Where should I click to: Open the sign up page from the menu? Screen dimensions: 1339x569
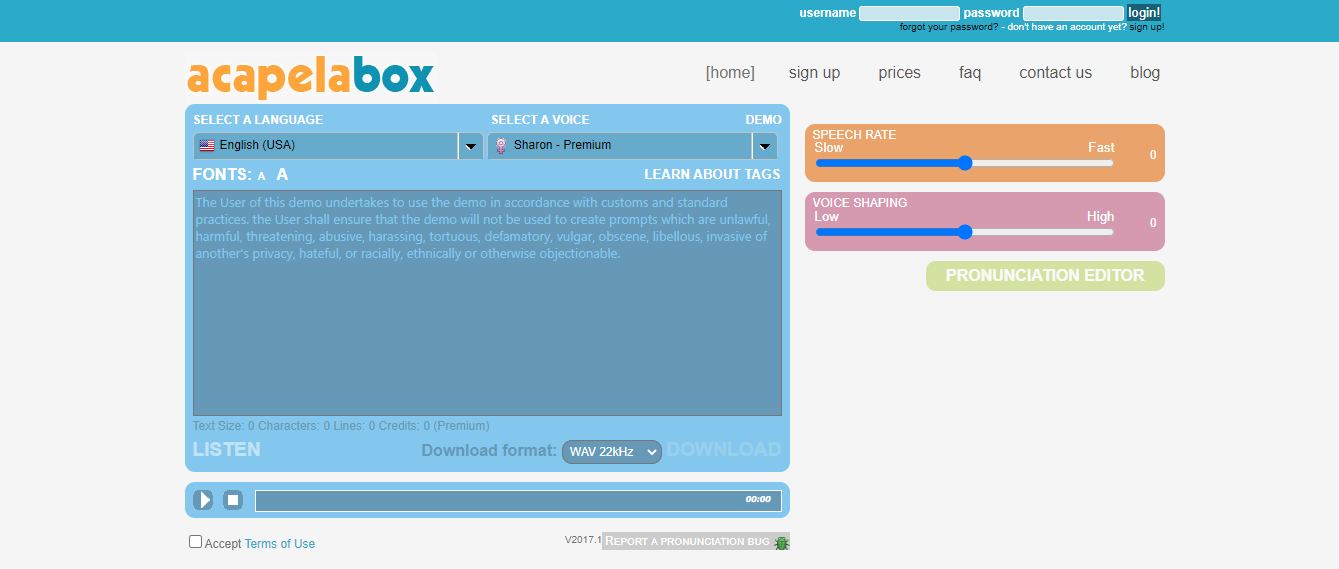tap(814, 73)
